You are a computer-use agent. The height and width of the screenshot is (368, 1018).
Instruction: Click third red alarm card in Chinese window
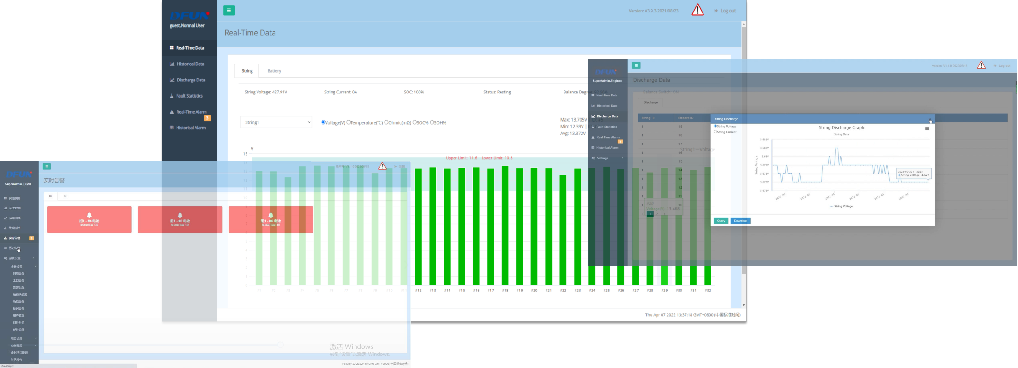pyautogui.click(x=271, y=219)
